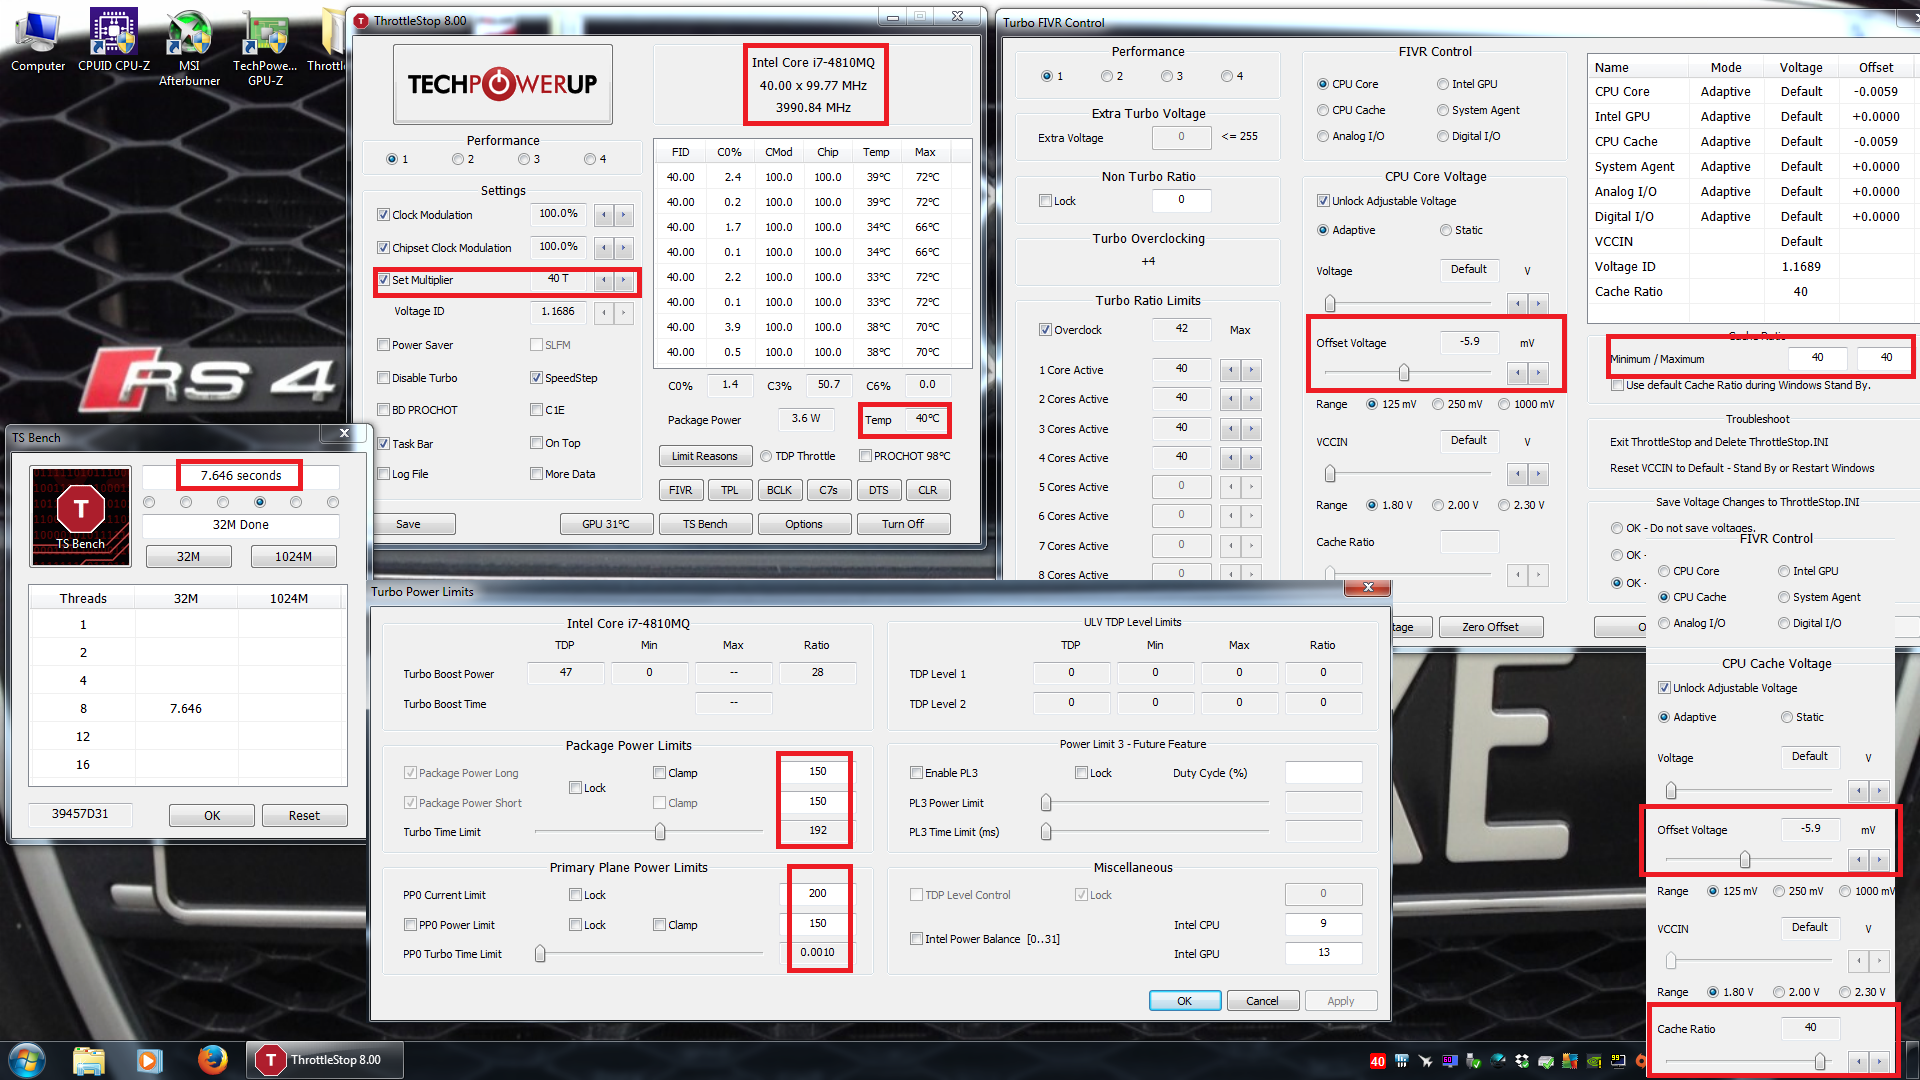Viewport: 1920px width, 1080px height.
Task: Click the monitor 60 tray icon
Action: [1449, 1061]
